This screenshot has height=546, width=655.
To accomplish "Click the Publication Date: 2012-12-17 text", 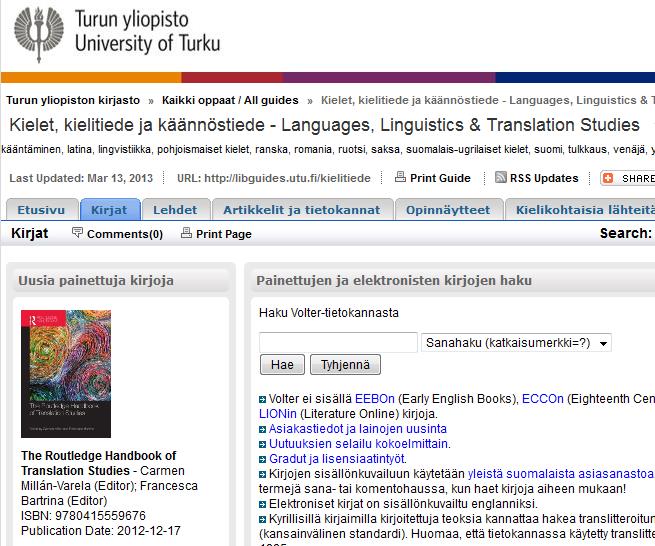I will click(x=101, y=531).
